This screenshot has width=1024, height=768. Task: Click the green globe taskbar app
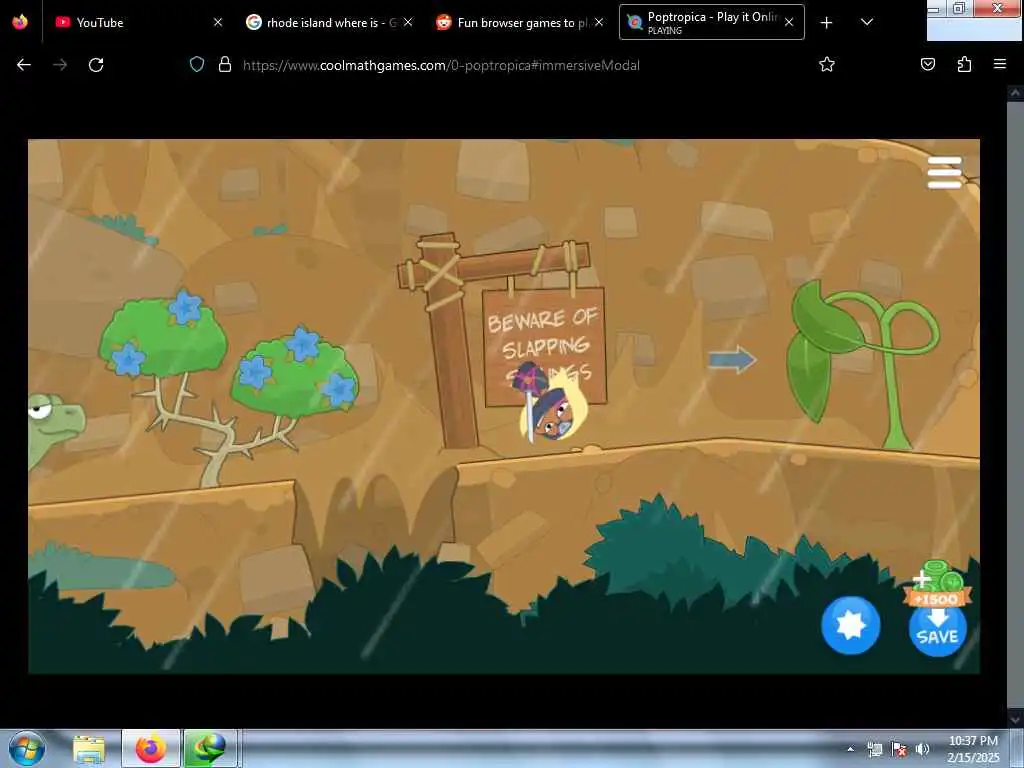(x=209, y=749)
